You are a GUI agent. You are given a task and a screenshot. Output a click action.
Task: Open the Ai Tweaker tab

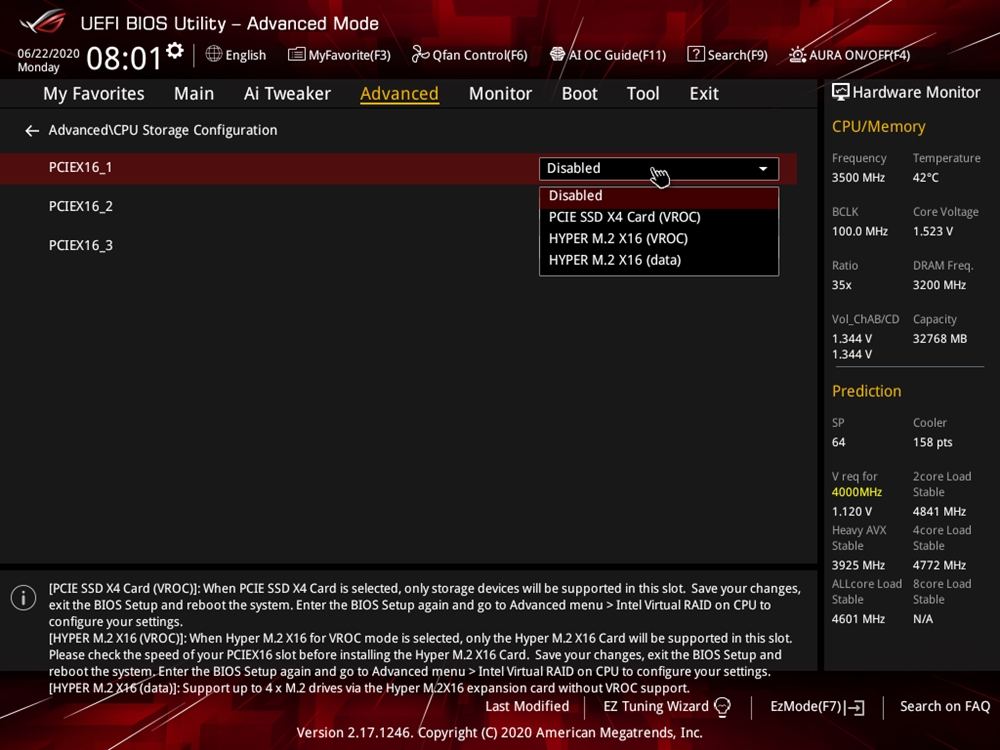[287, 94]
